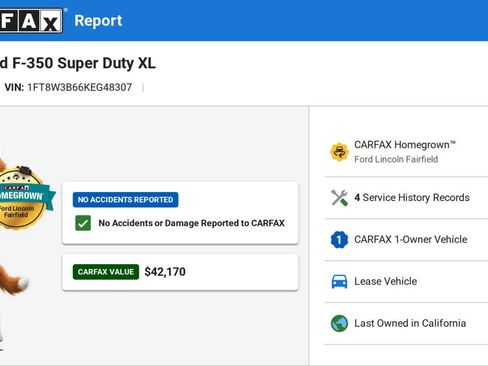Open the CARFAX 1-Owner Vehicle item
This screenshot has height=366, width=488.
click(x=406, y=240)
